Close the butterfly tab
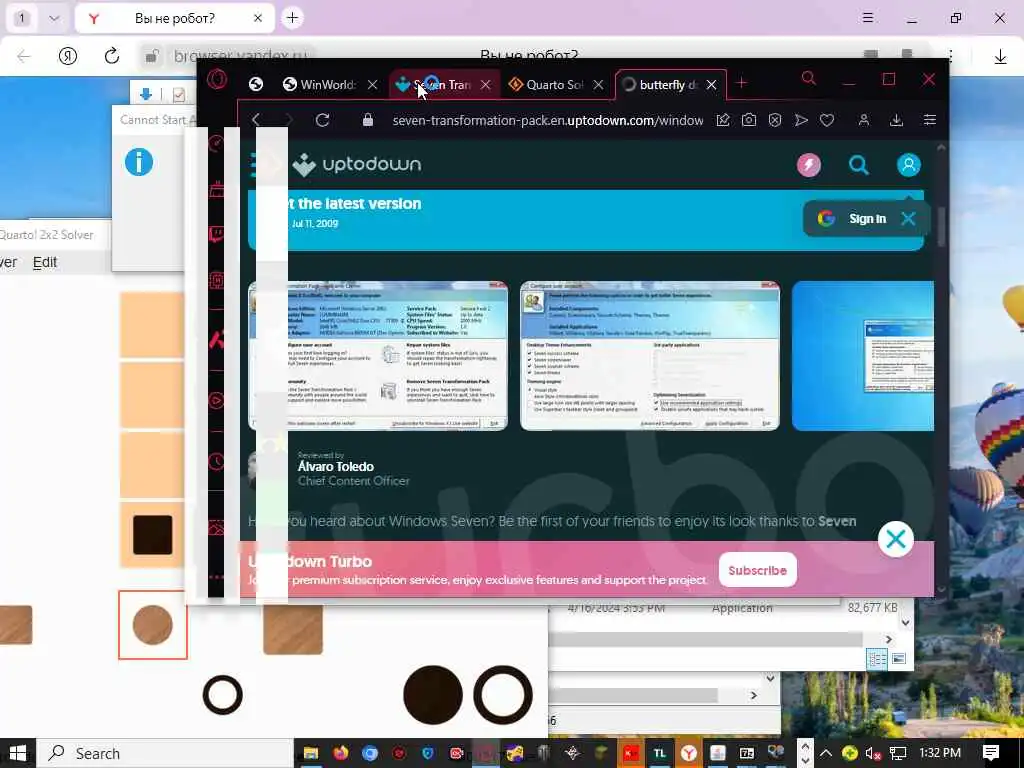1024x768 pixels. click(712, 85)
